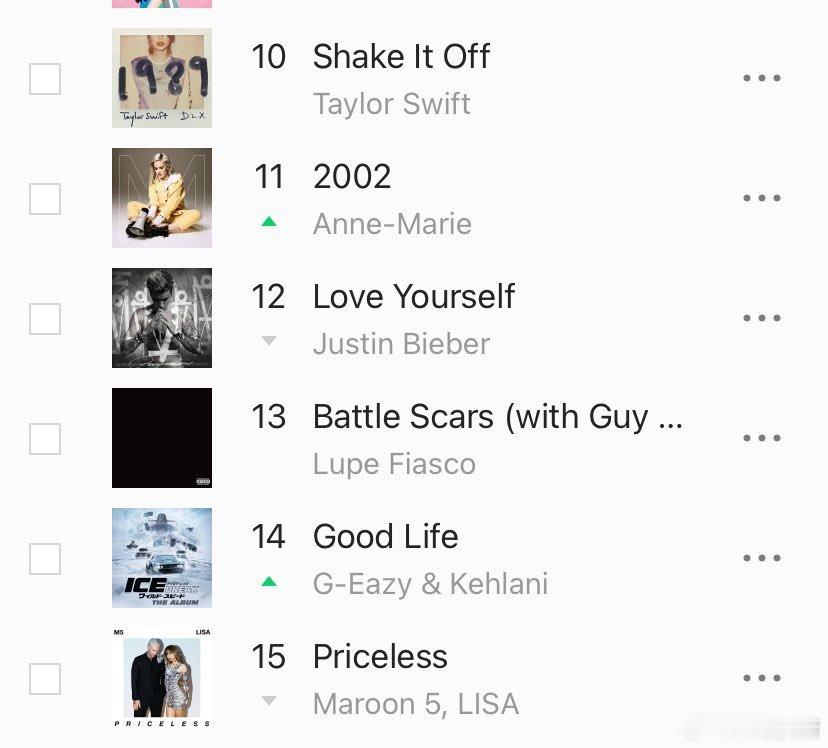
Task: Open more options for Love Yourself
Action: pos(761,318)
